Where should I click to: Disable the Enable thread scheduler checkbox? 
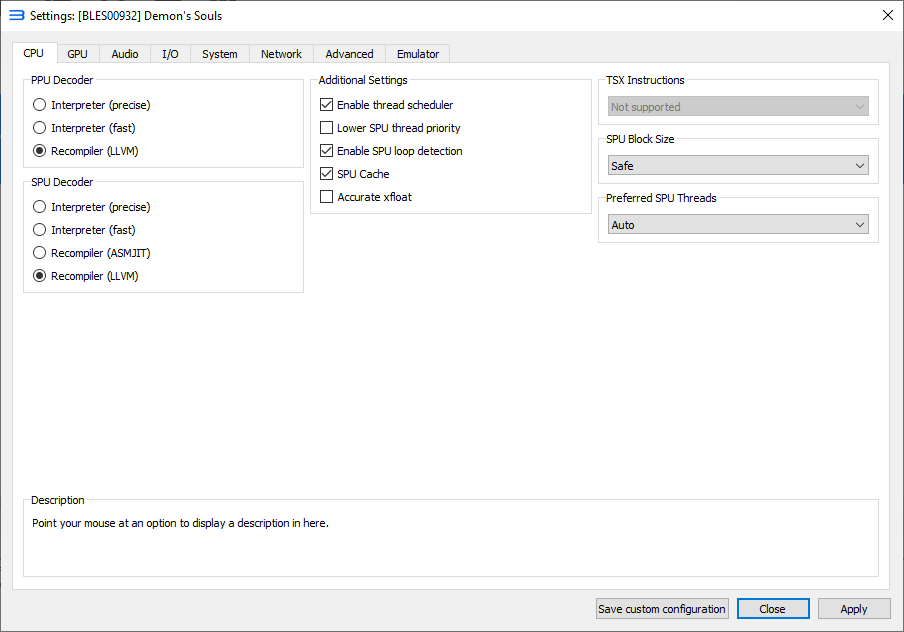click(327, 105)
